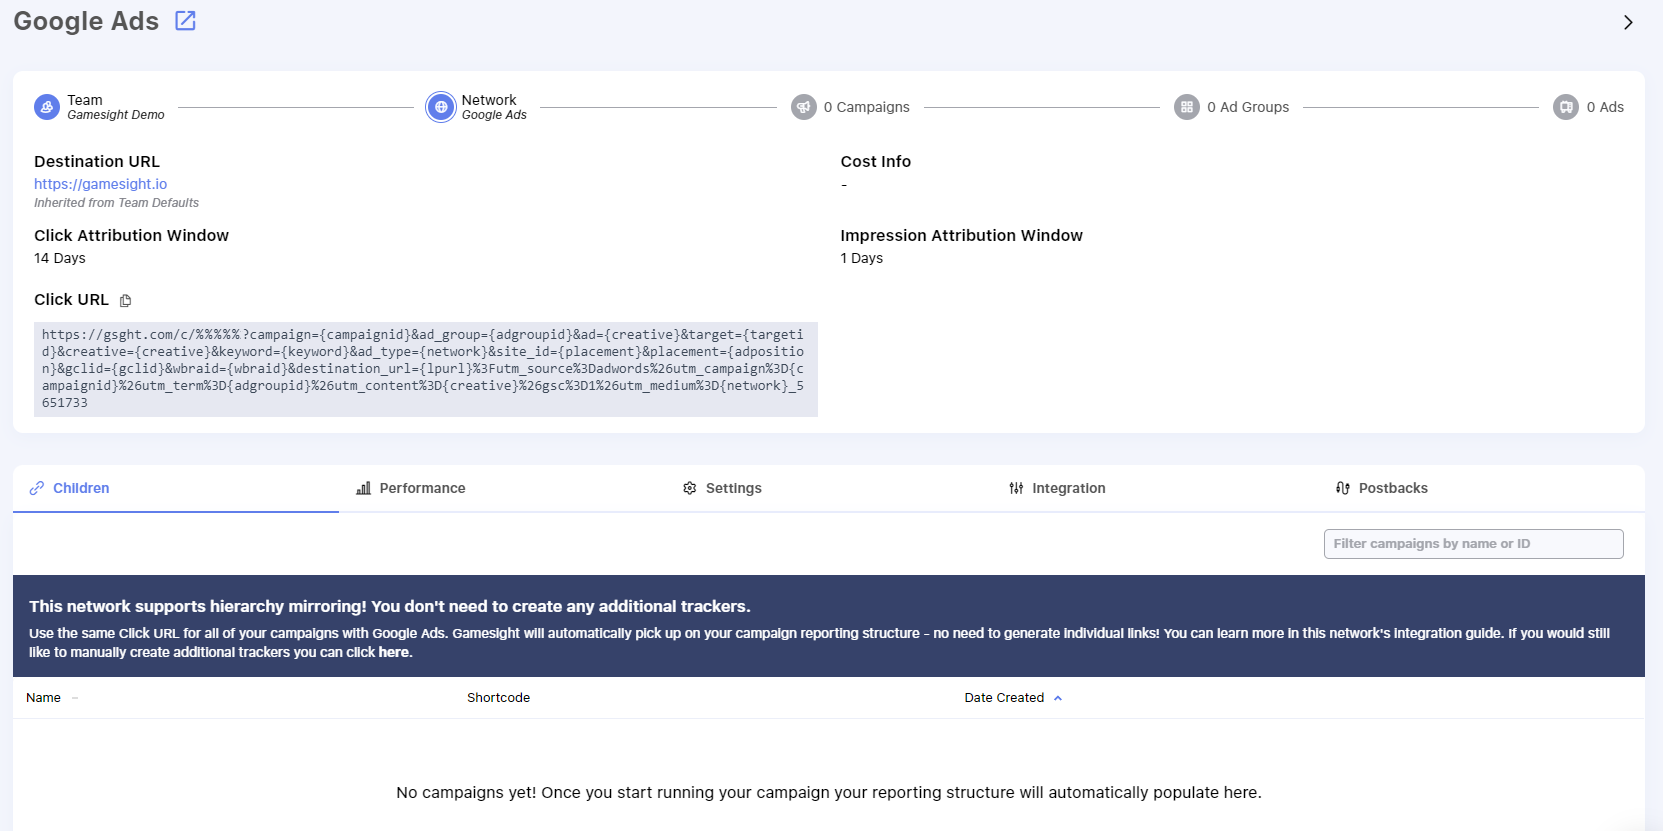Click the '1 Days' impression window value
1663x831 pixels.
[x=862, y=258]
